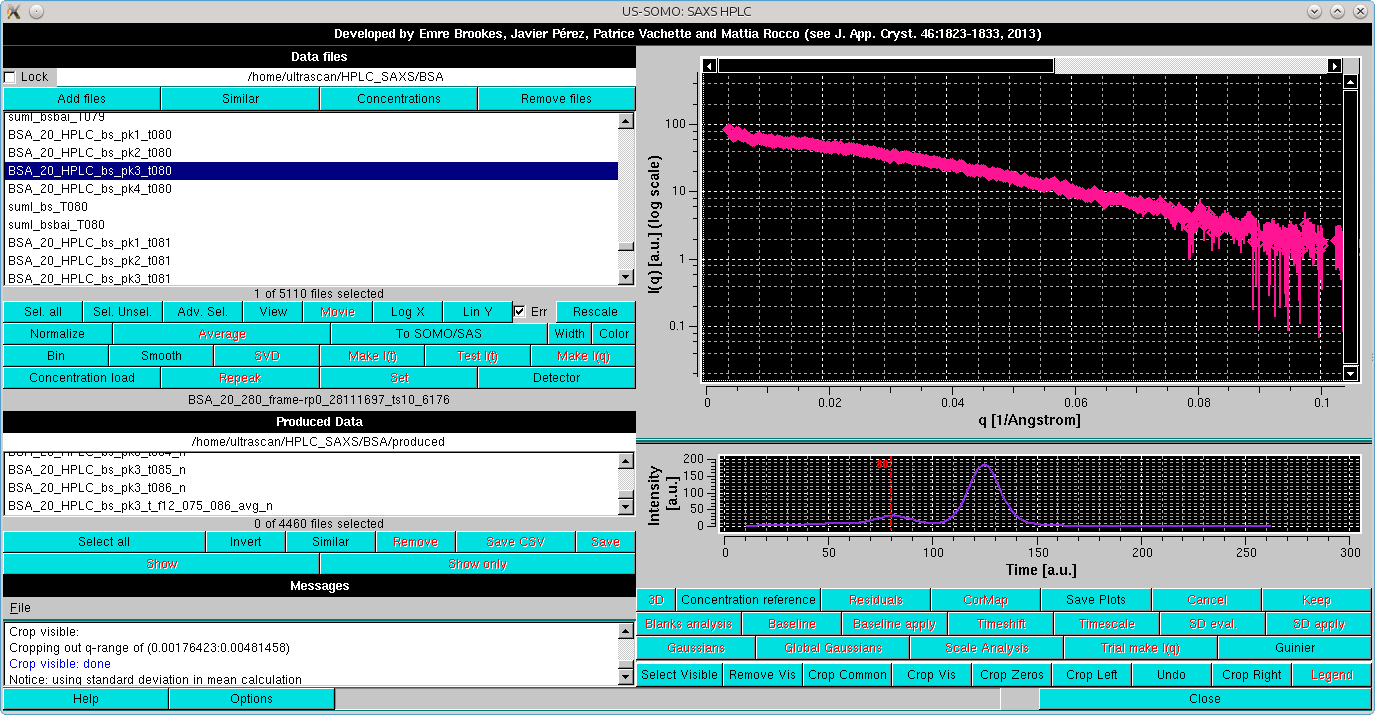Select produced file BSA_20_HPLC_bs_pk3_t_f12_075_086_avg_n

point(311,506)
